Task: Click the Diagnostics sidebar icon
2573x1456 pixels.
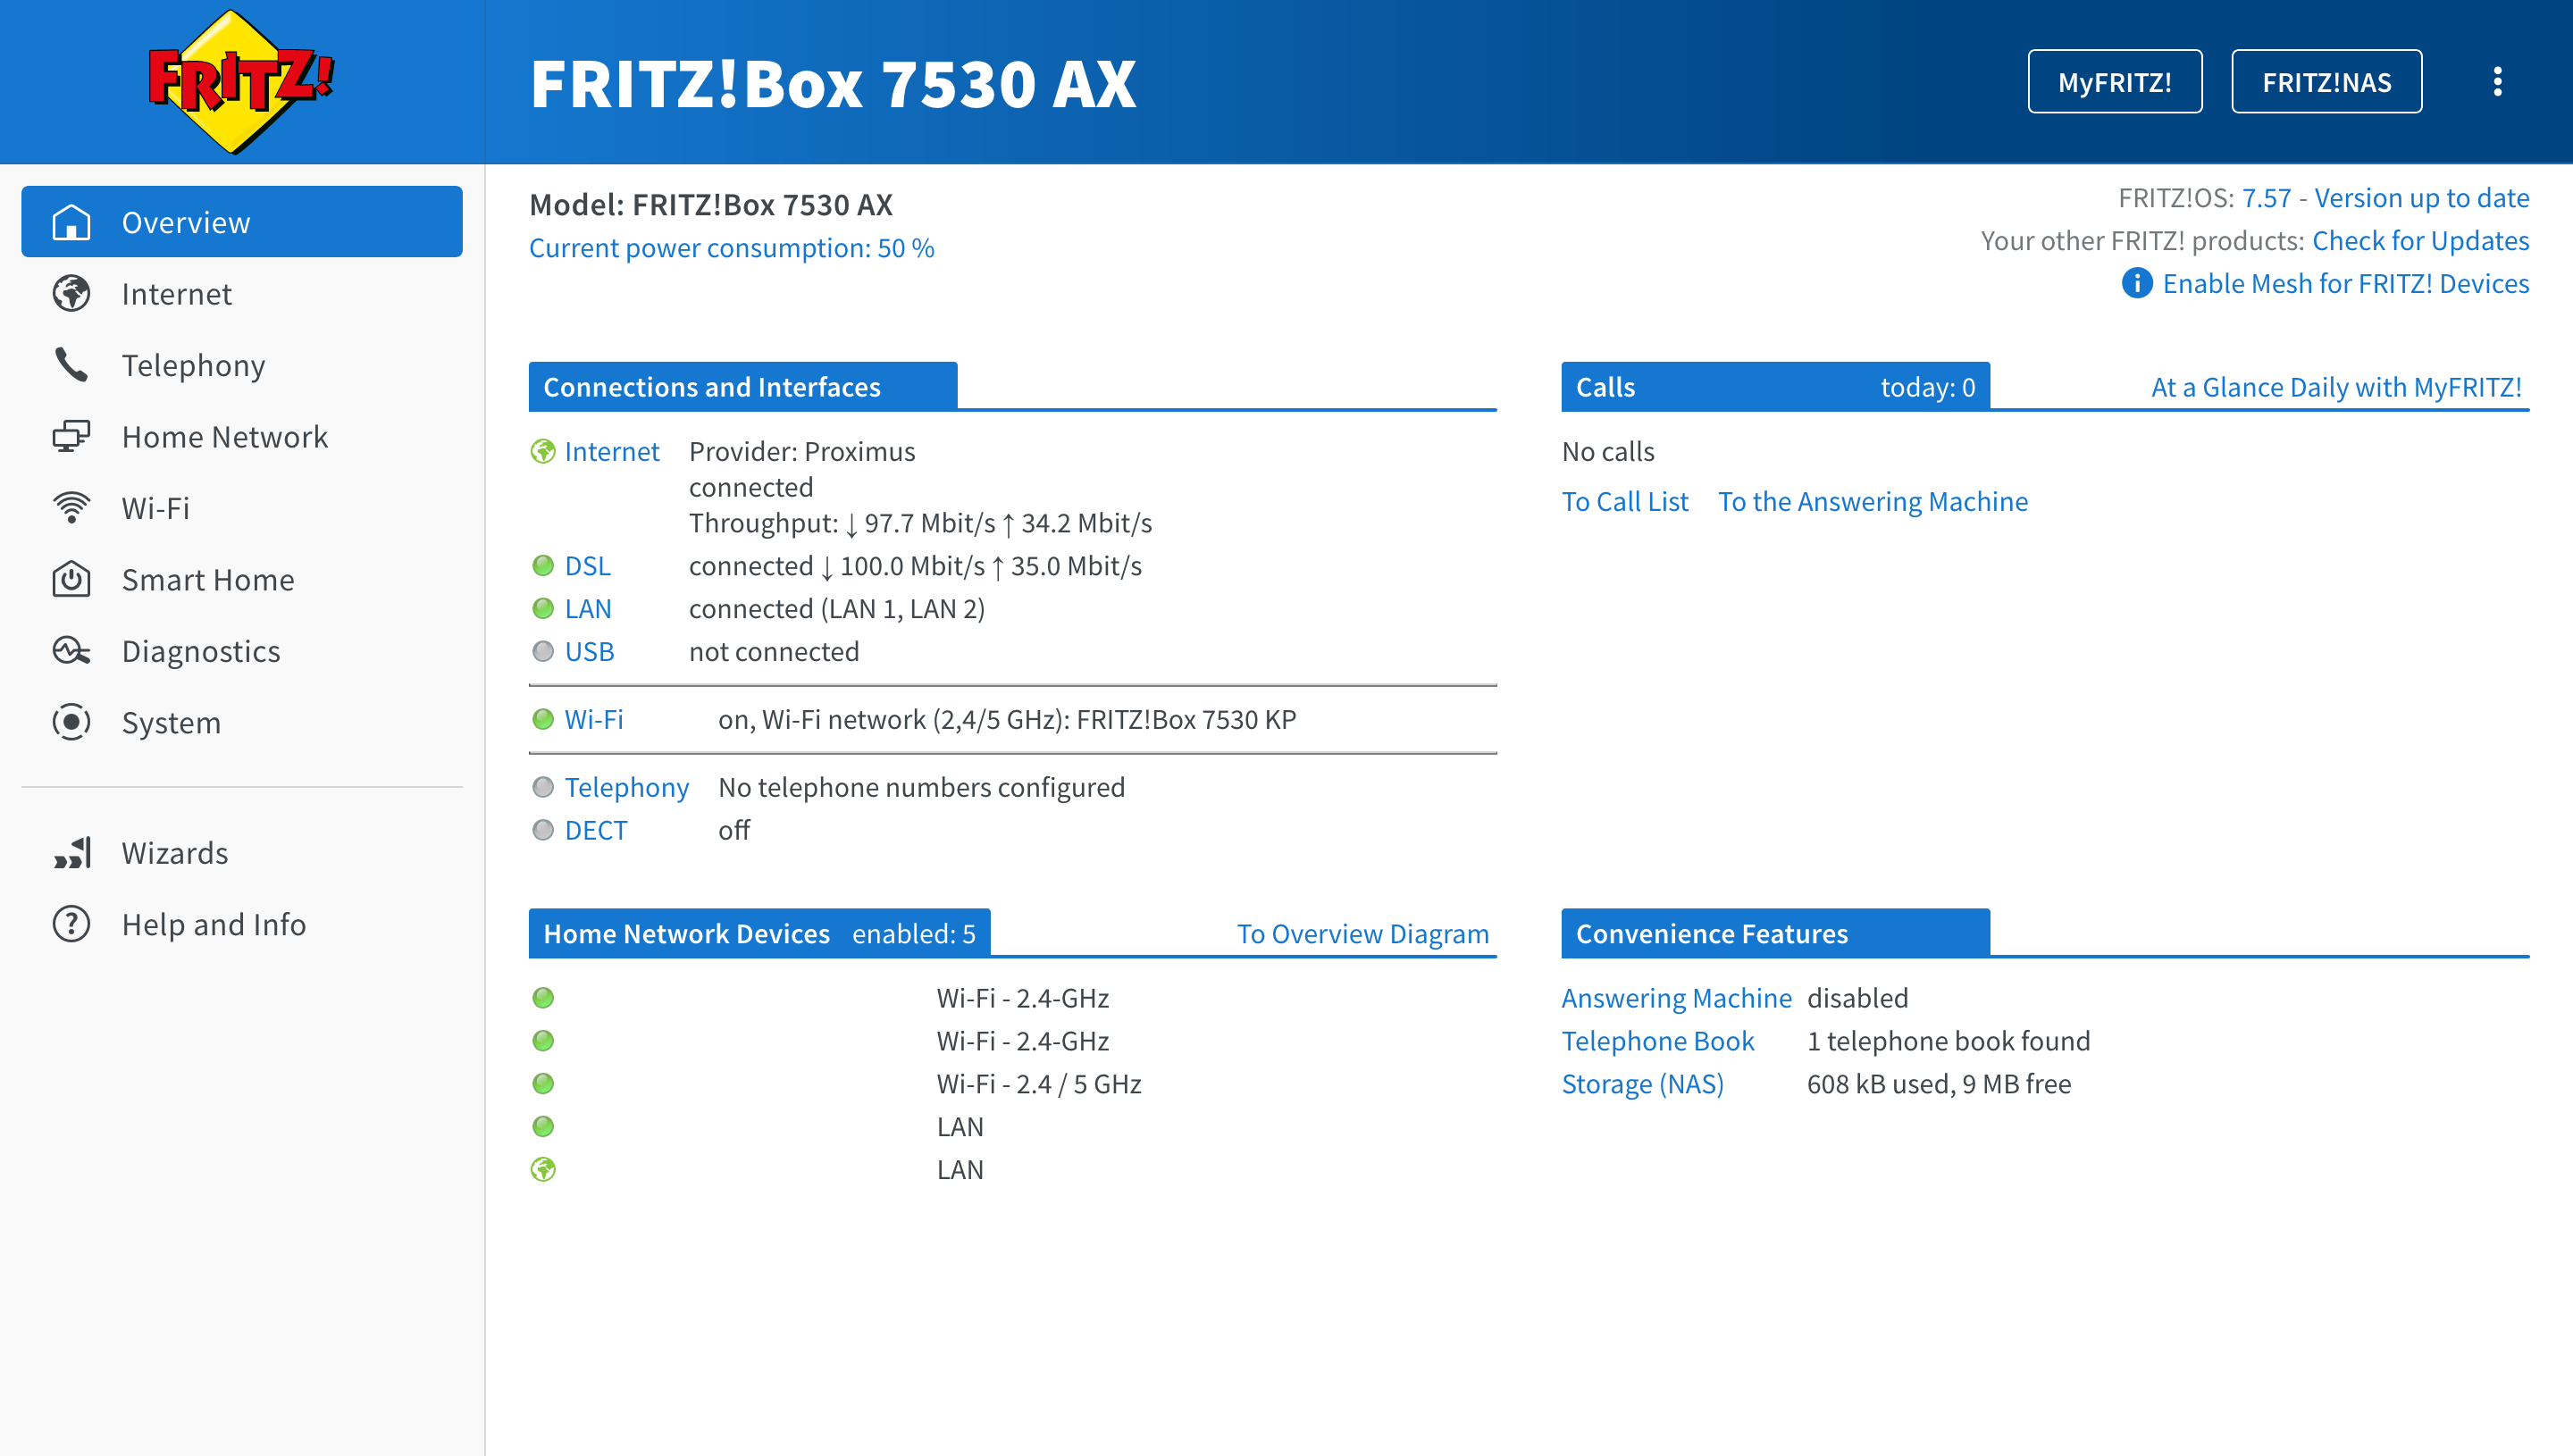Action: pos(71,651)
